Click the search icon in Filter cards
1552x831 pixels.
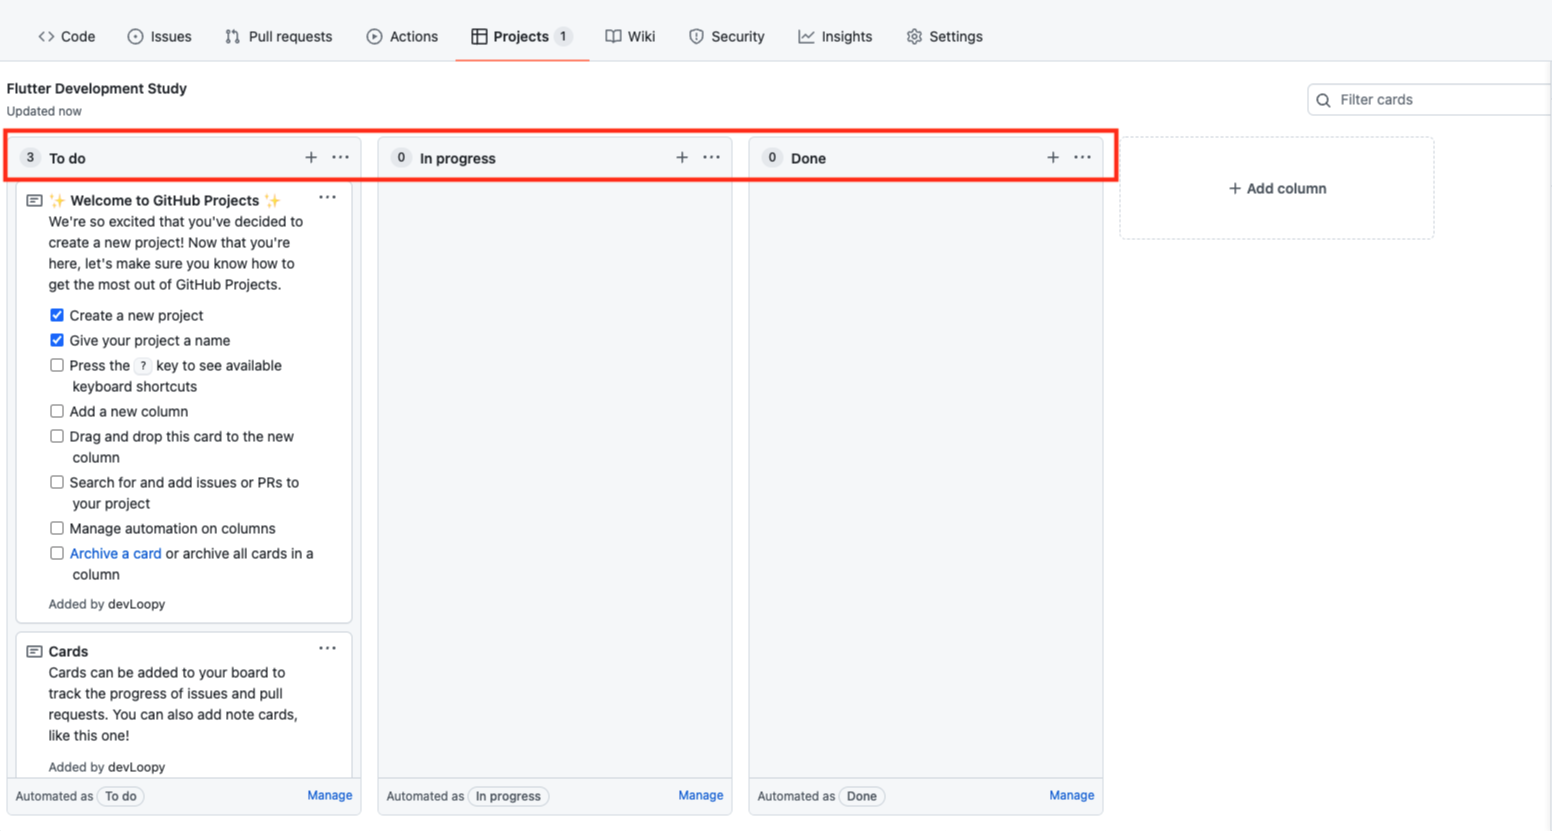pyautogui.click(x=1323, y=100)
